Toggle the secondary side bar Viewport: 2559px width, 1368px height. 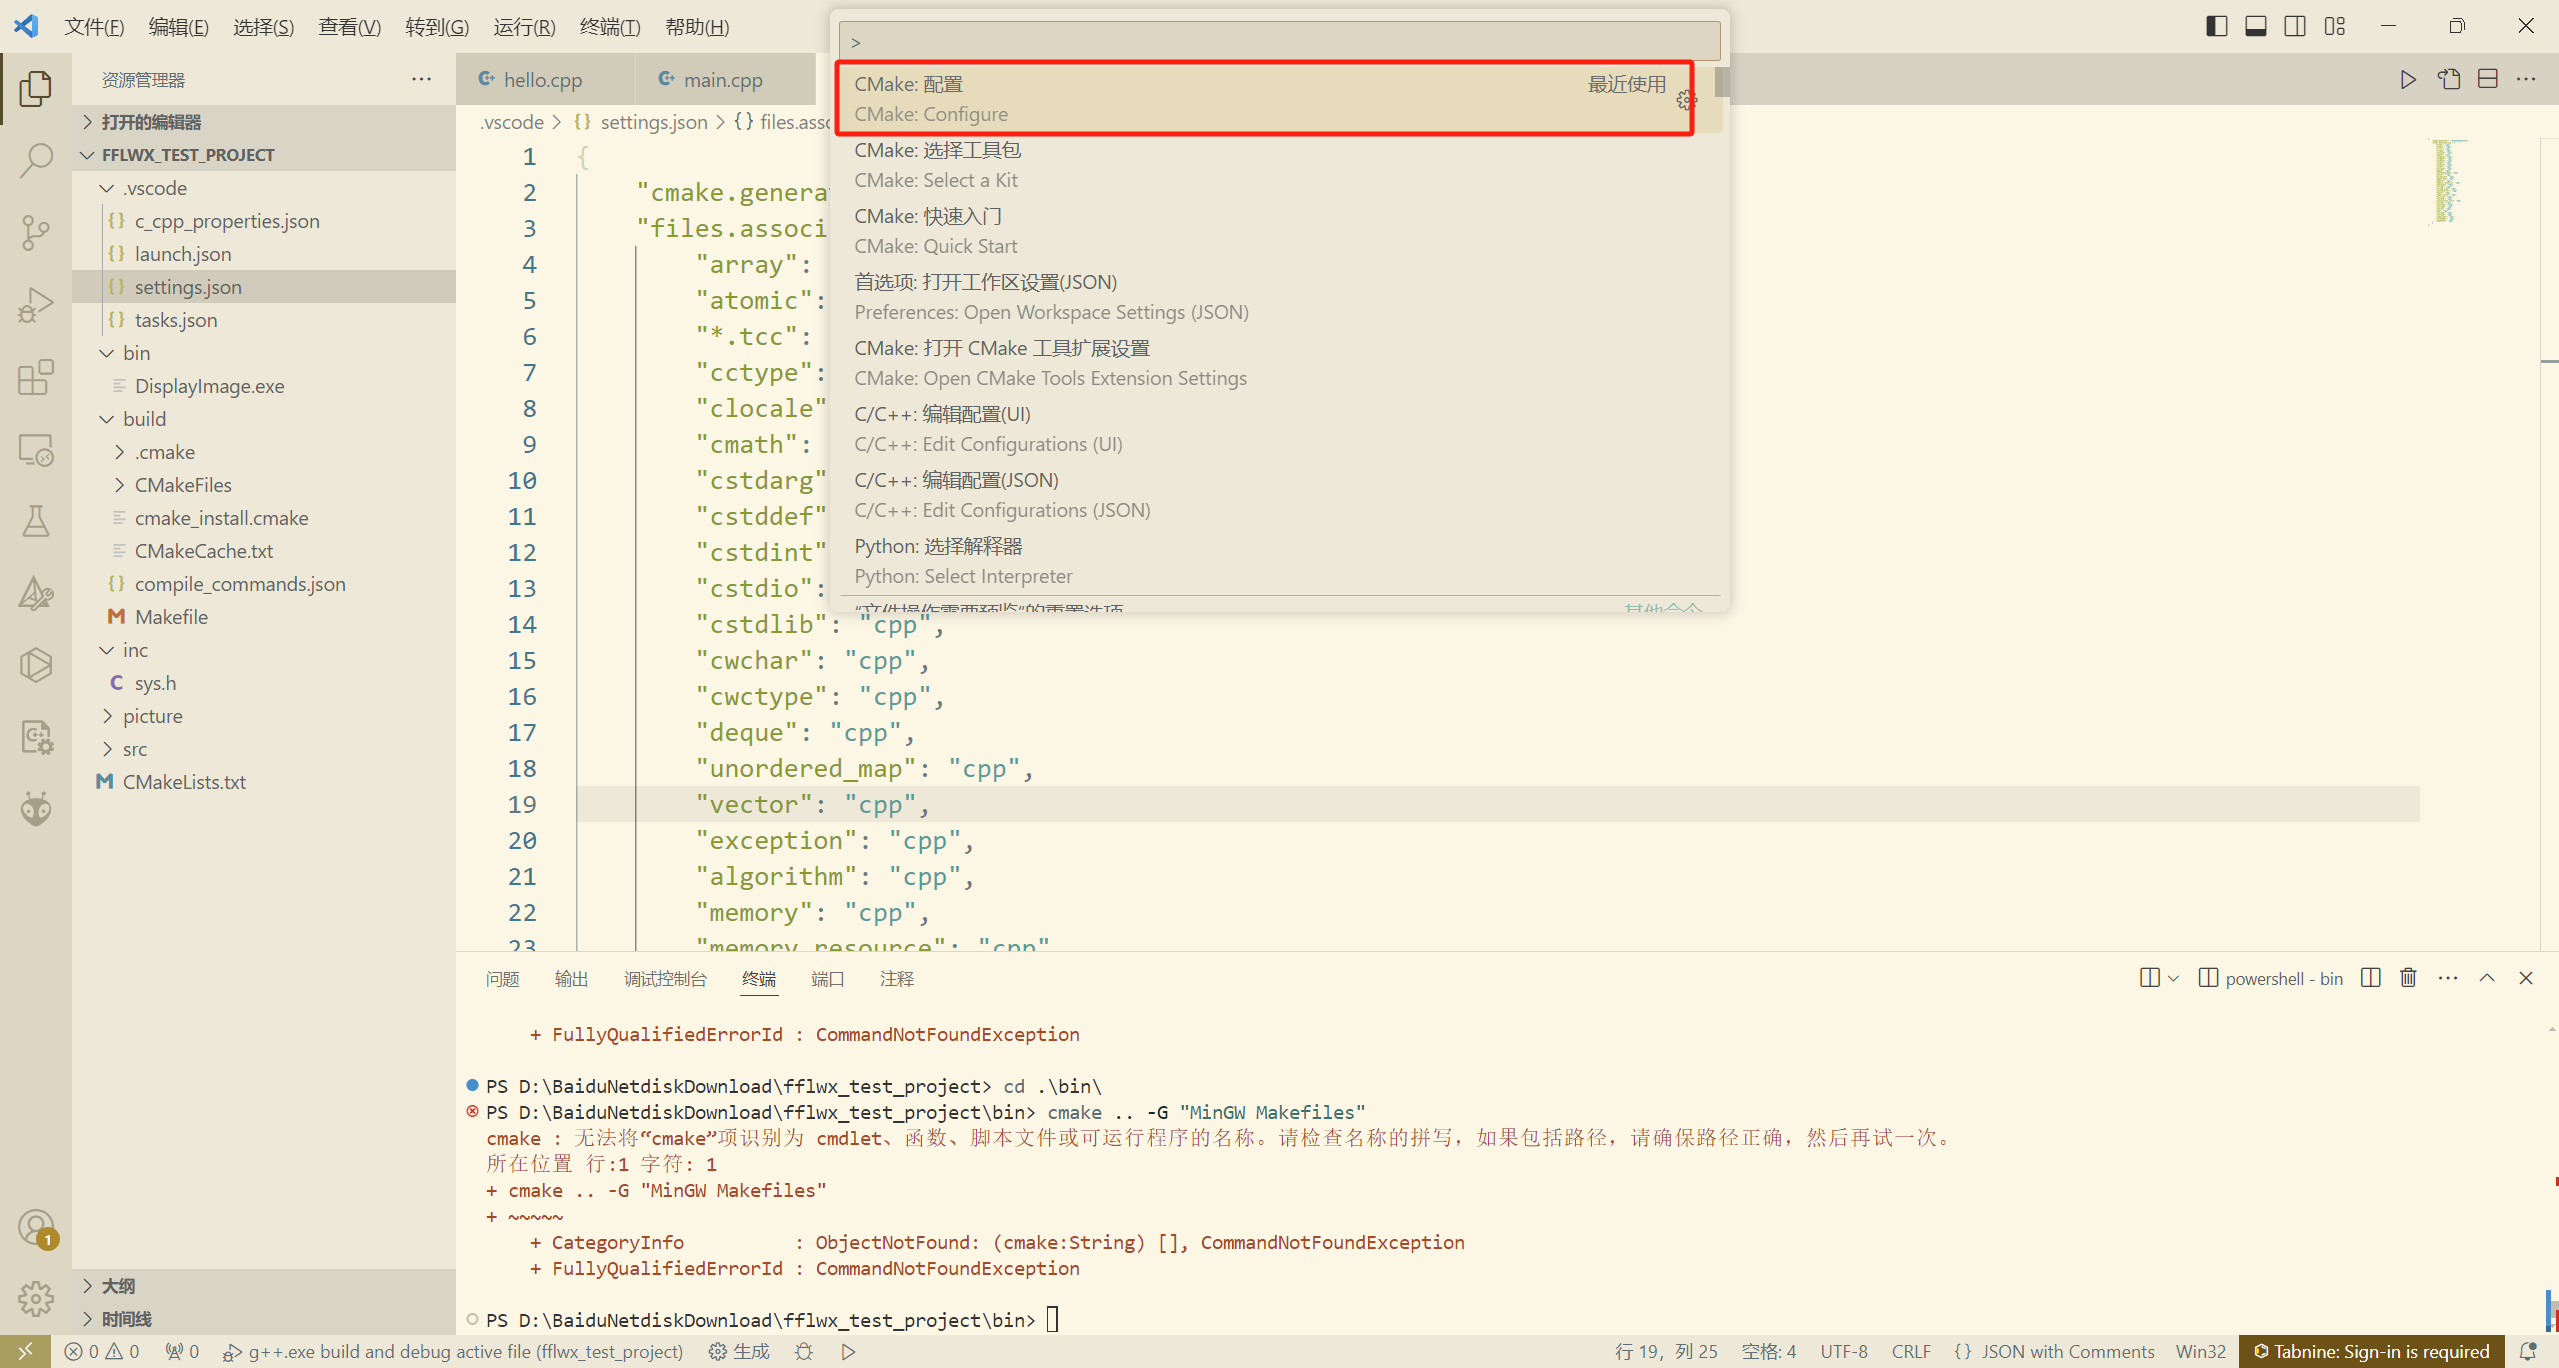tap(2295, 26)
